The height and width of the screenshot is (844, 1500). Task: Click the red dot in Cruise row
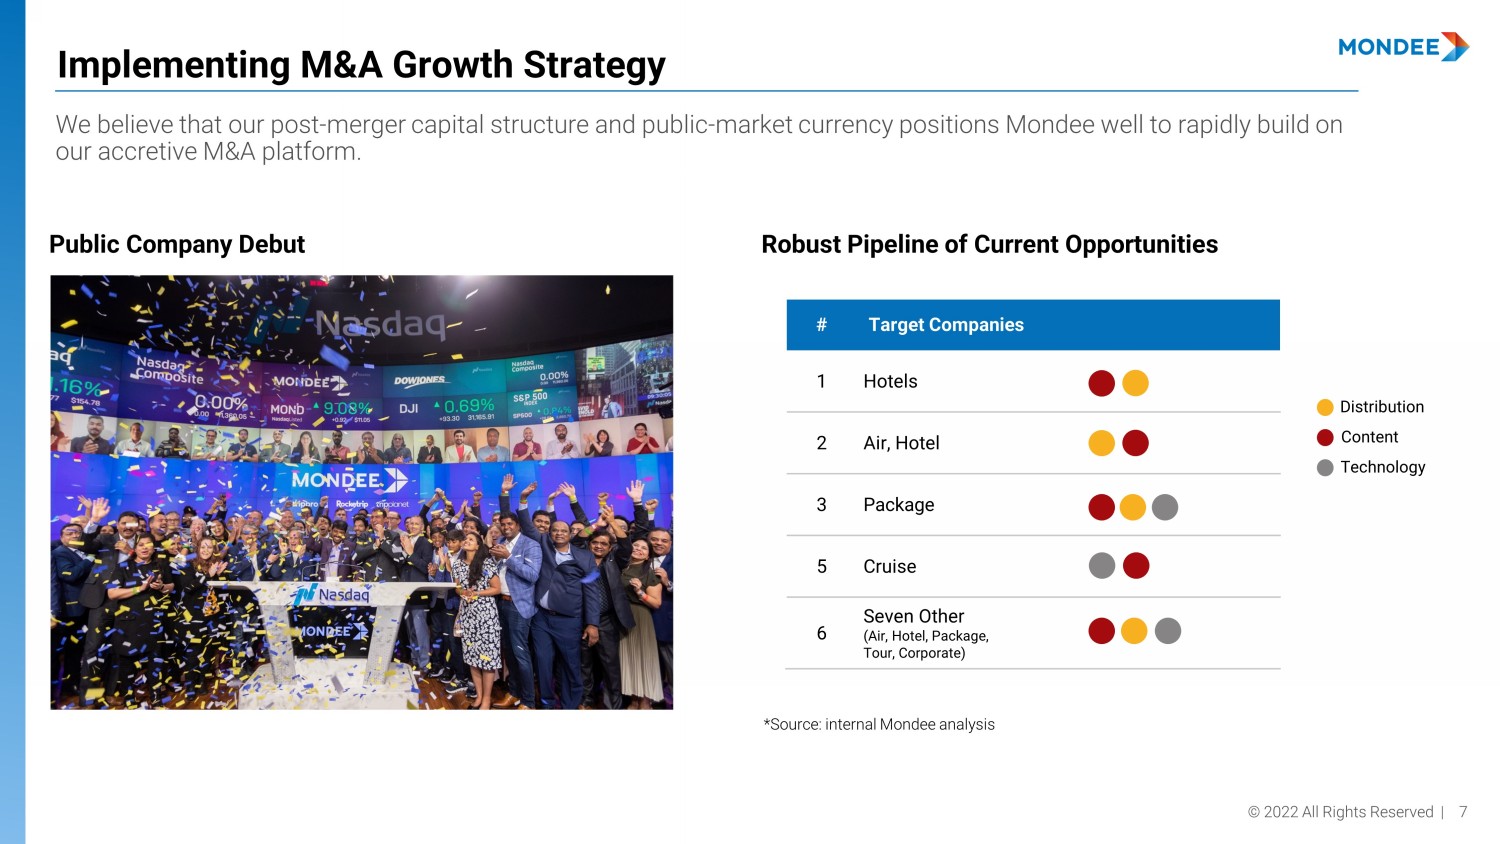point(1136,566)
